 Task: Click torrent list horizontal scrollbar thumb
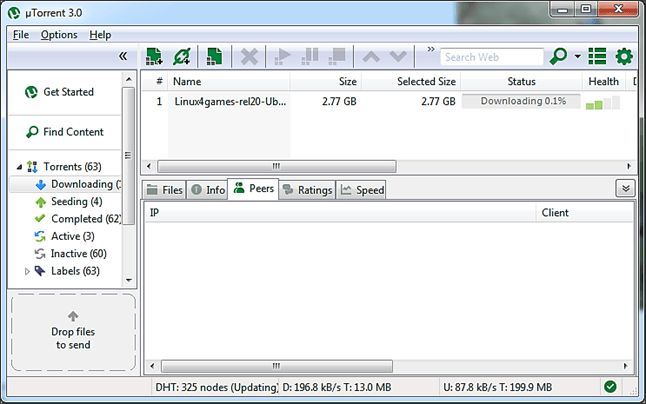[x=276, y=166]
